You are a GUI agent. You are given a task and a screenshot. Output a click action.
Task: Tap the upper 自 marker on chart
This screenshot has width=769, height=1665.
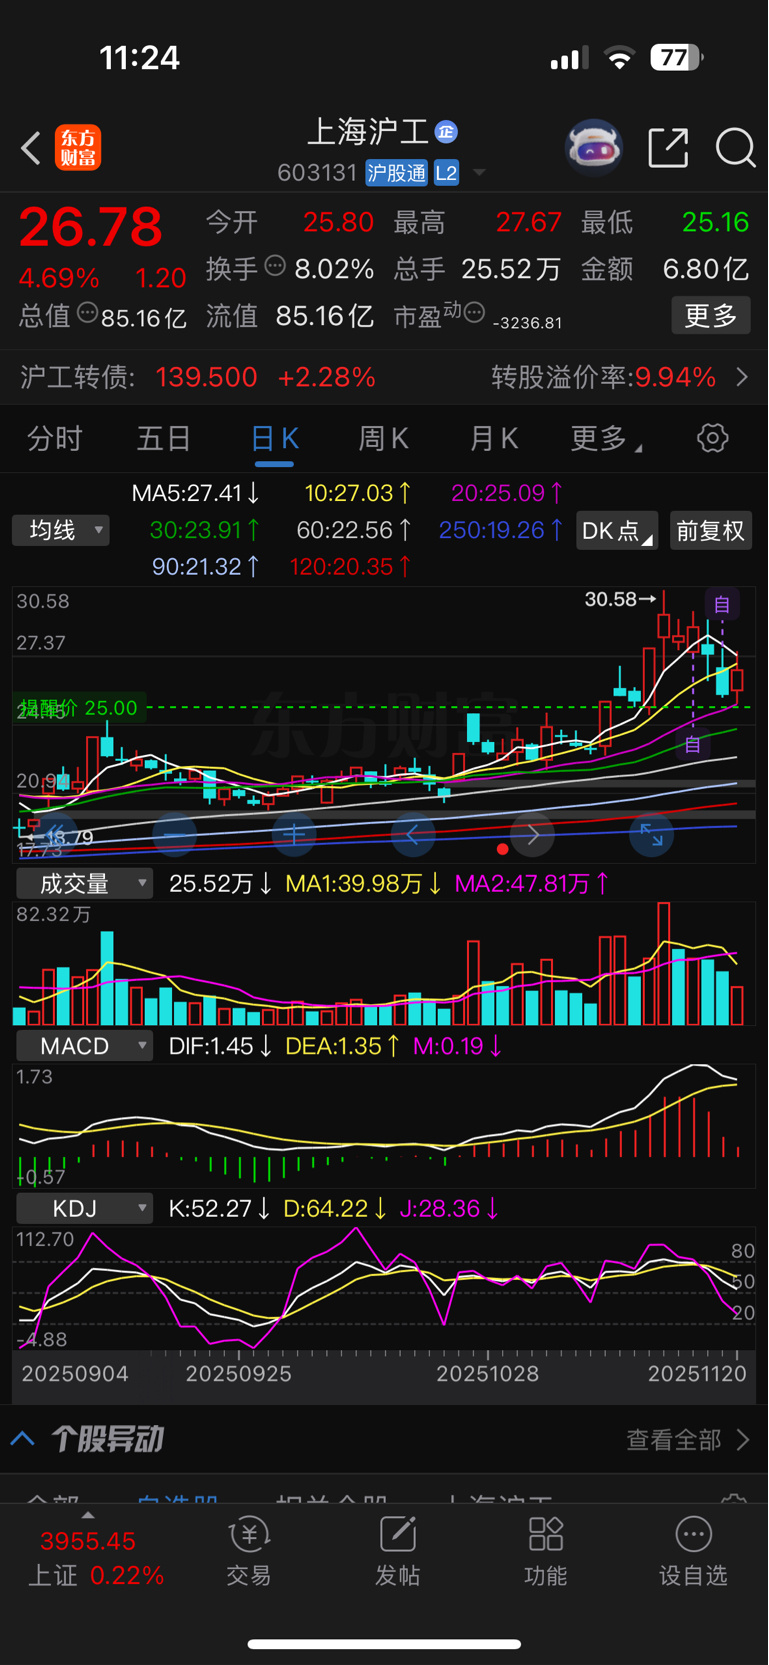coord(722,604)
